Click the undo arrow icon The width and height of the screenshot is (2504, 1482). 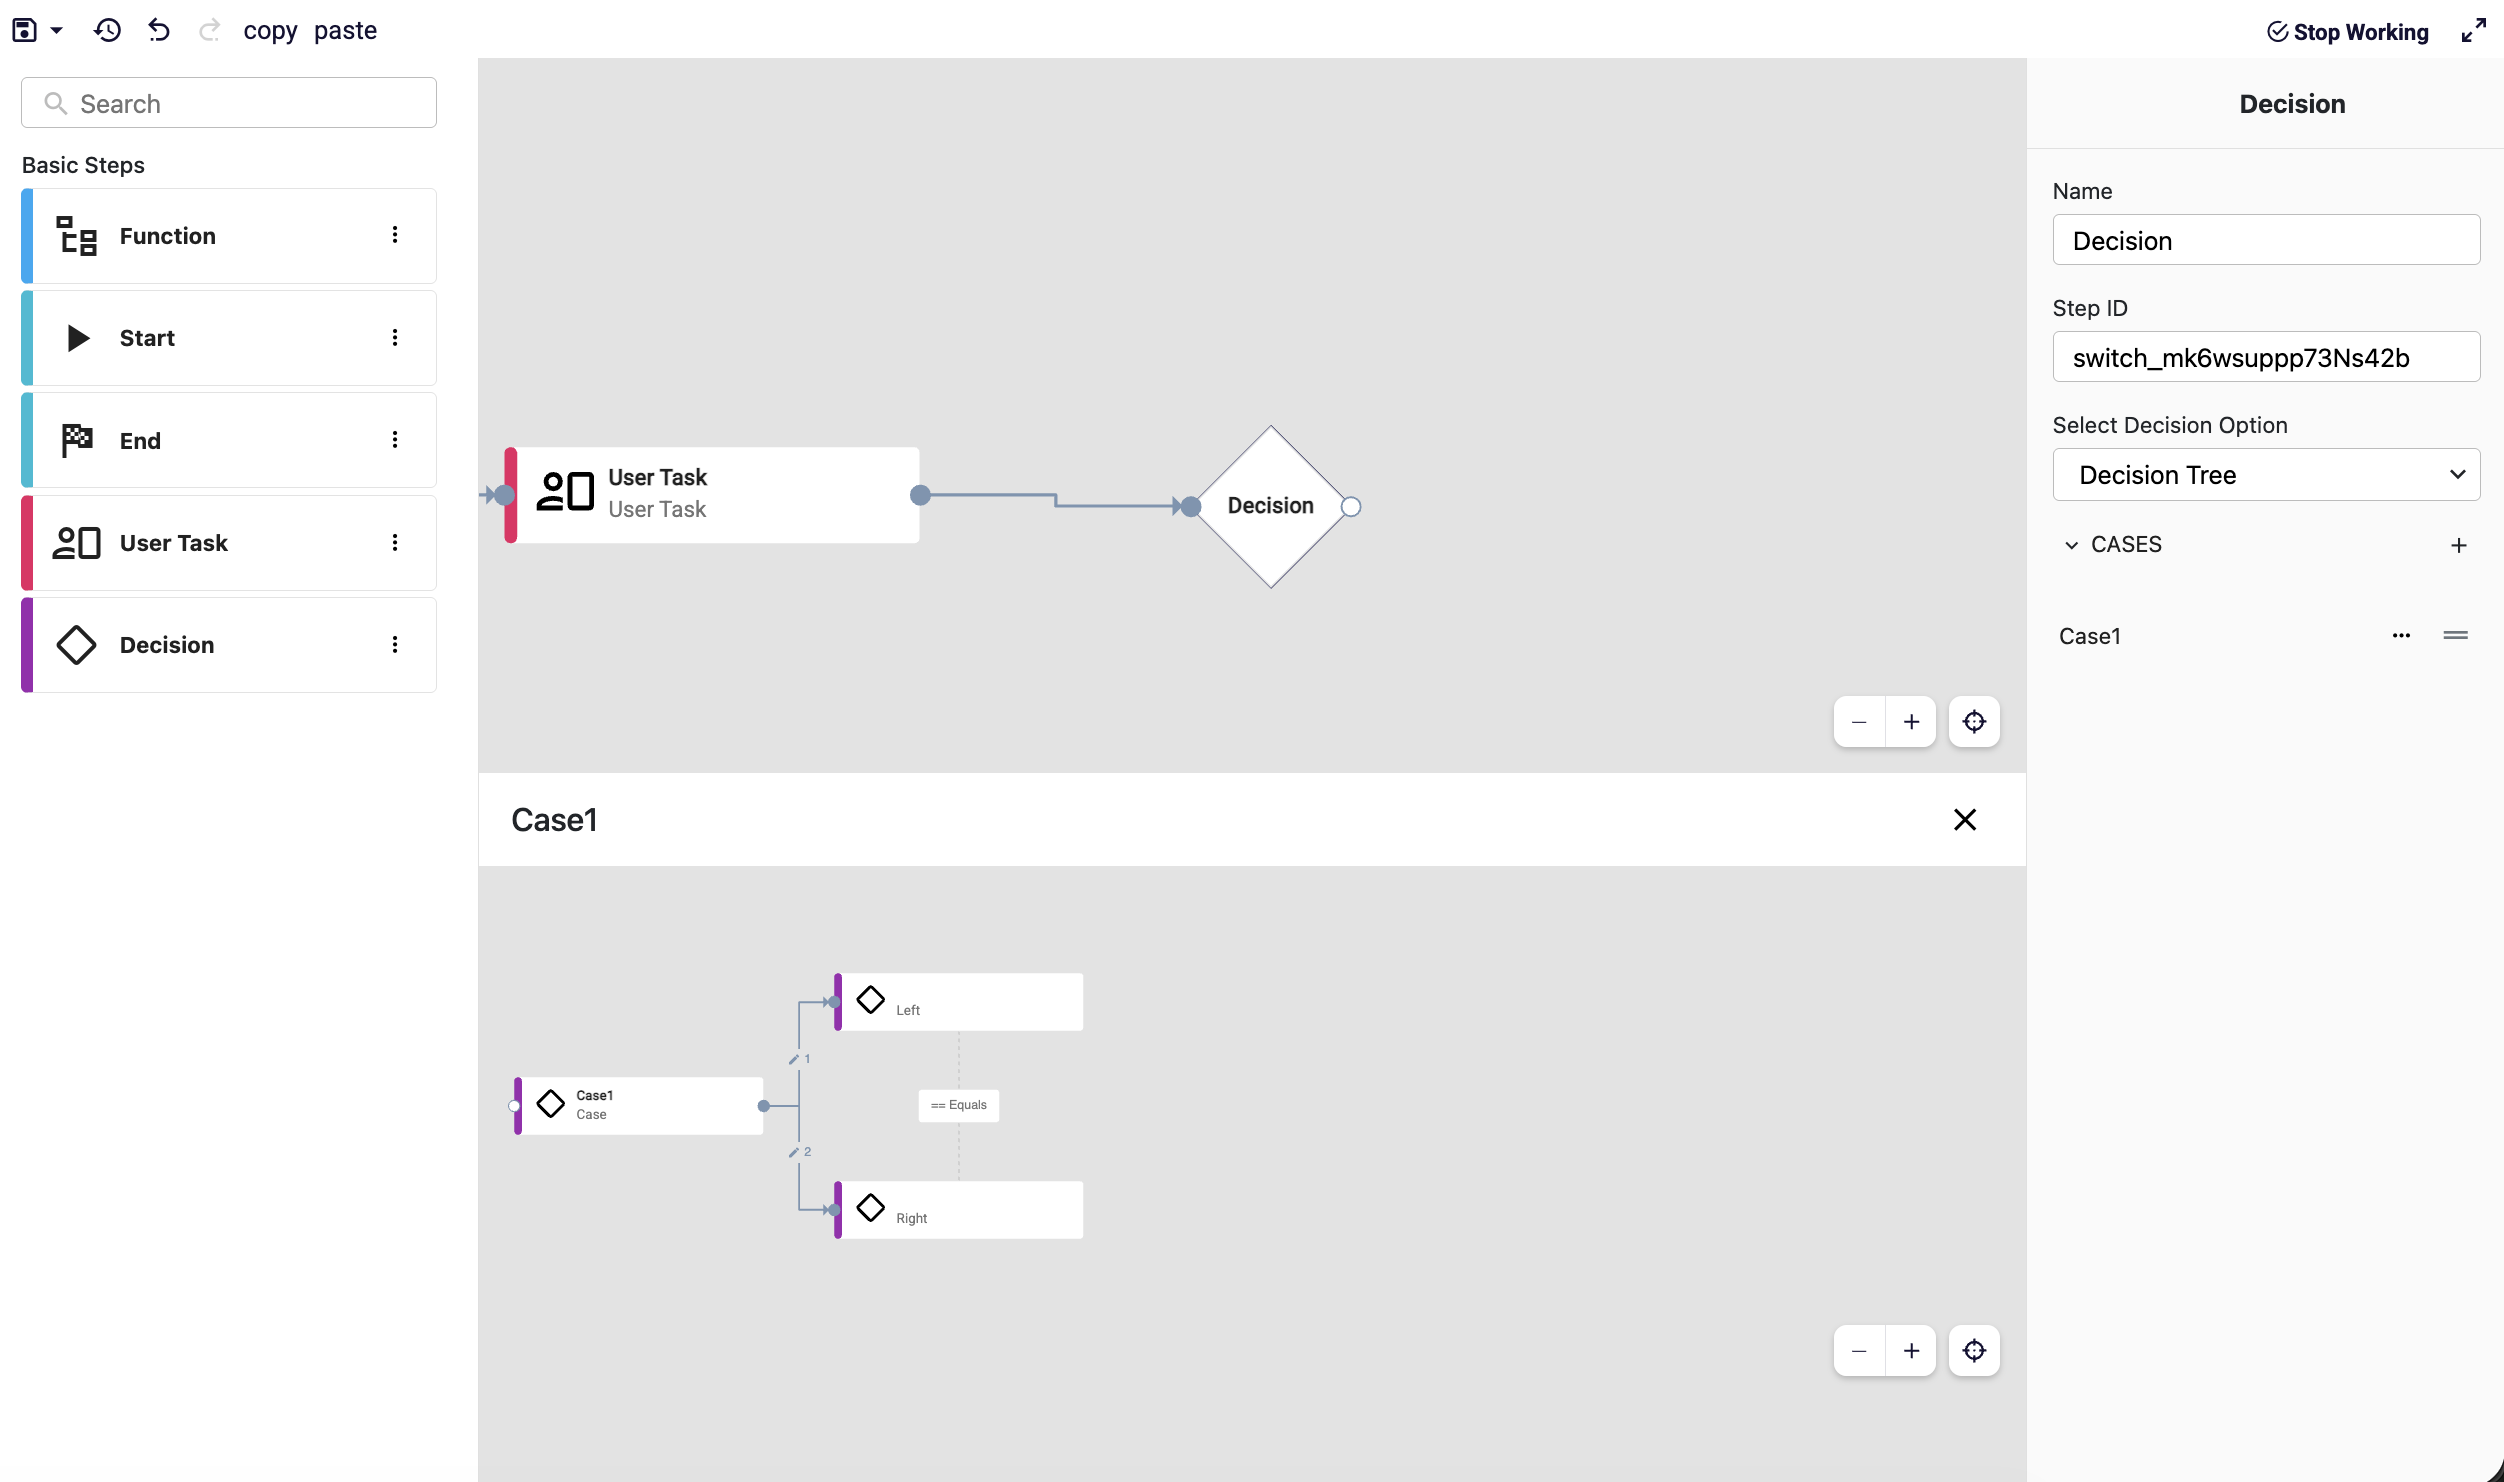coord(159,30)
